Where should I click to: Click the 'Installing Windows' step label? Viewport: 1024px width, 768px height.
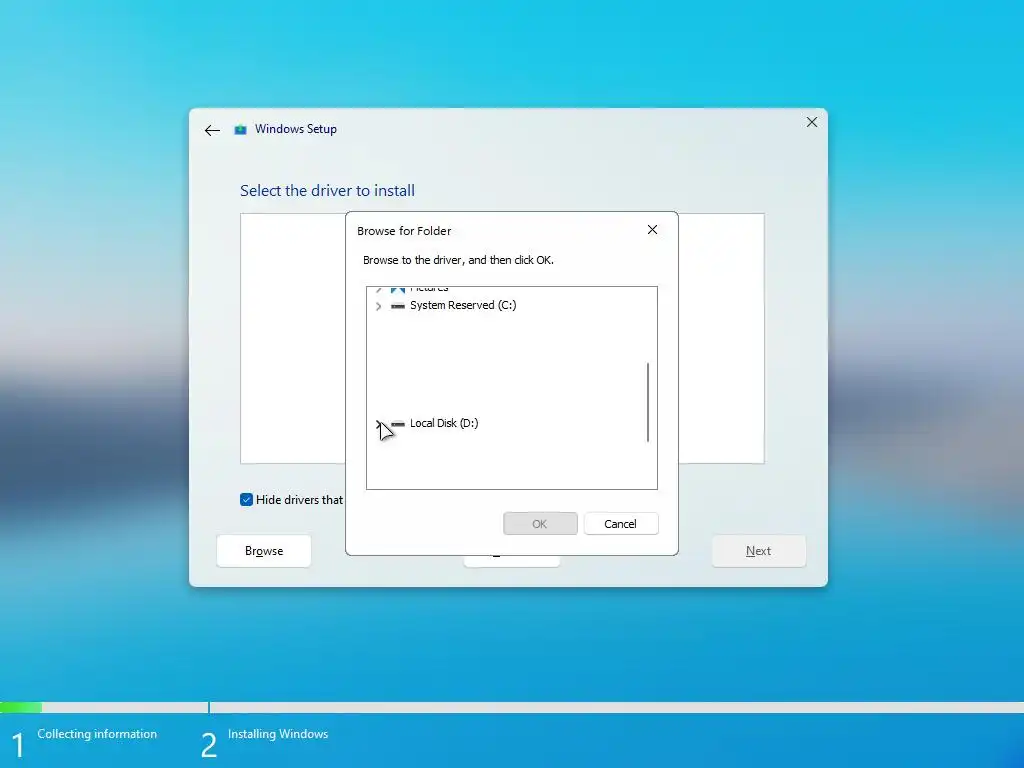click(278, 734)
